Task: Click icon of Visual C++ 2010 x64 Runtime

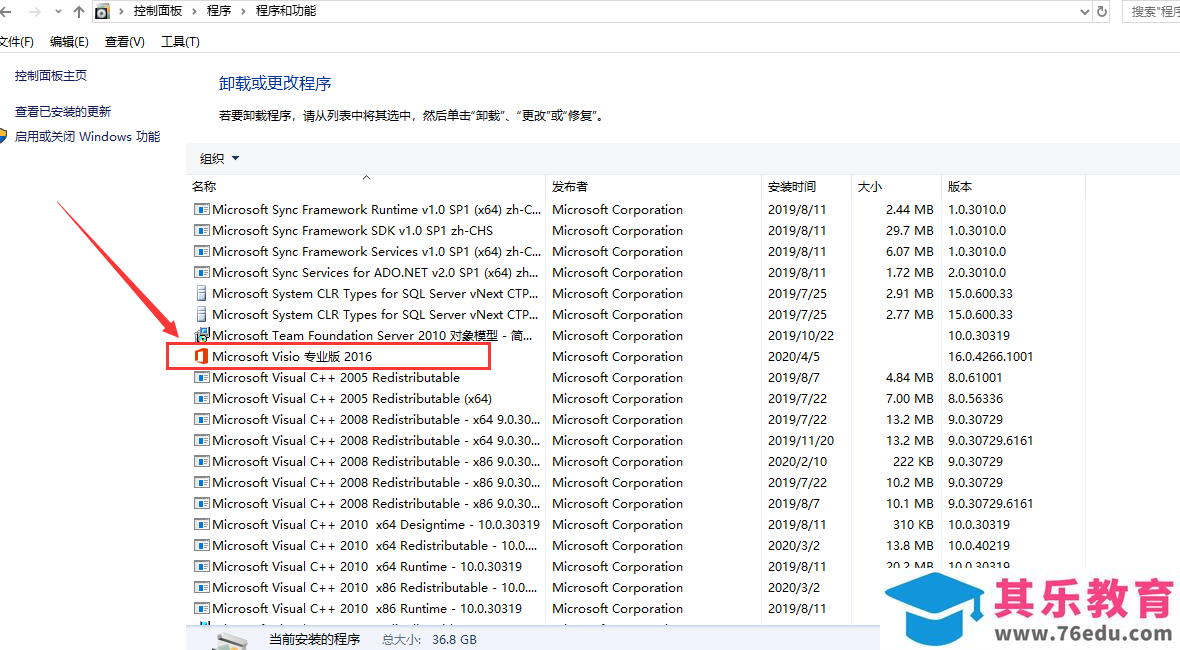Action: pyautogui.click(x=201, y=566)
